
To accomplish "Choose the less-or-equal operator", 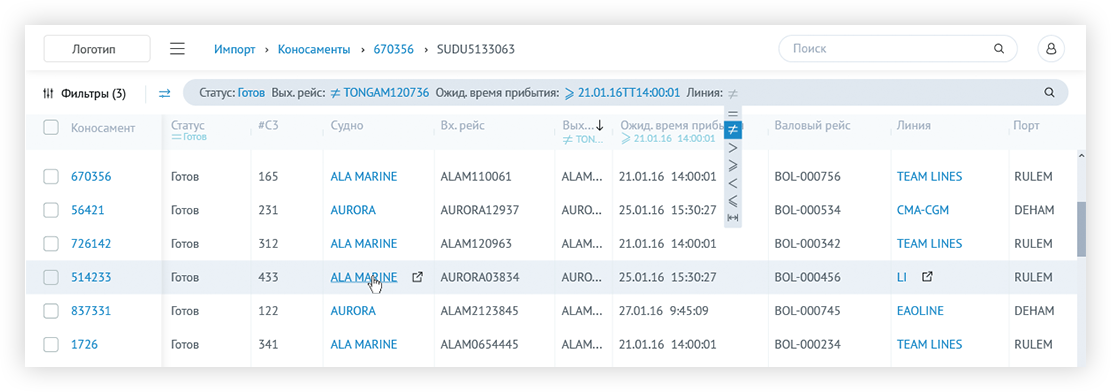I will (733, 200).
